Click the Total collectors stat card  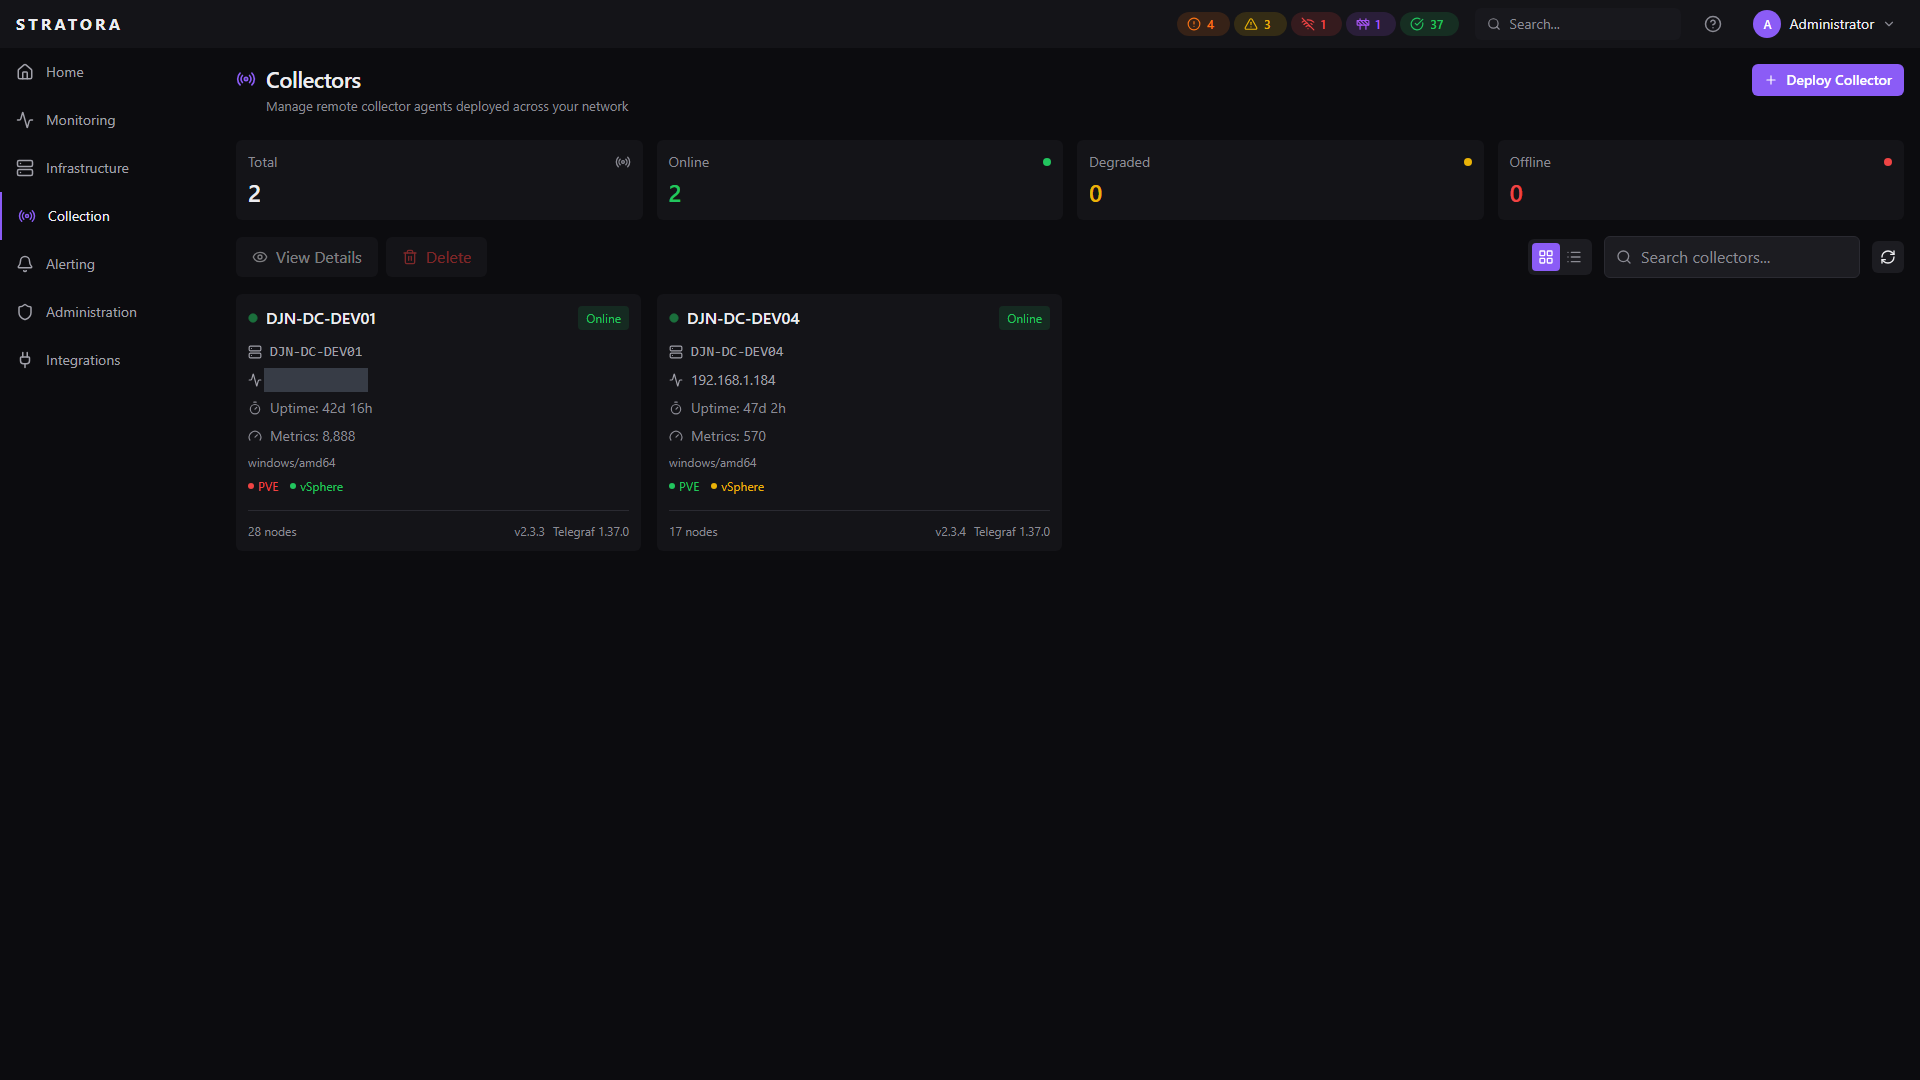pos(439,180)
